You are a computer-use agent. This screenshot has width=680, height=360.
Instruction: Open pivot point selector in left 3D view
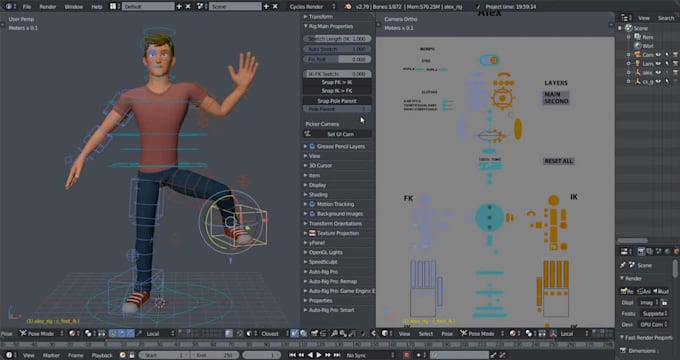(x=90, y=334)
